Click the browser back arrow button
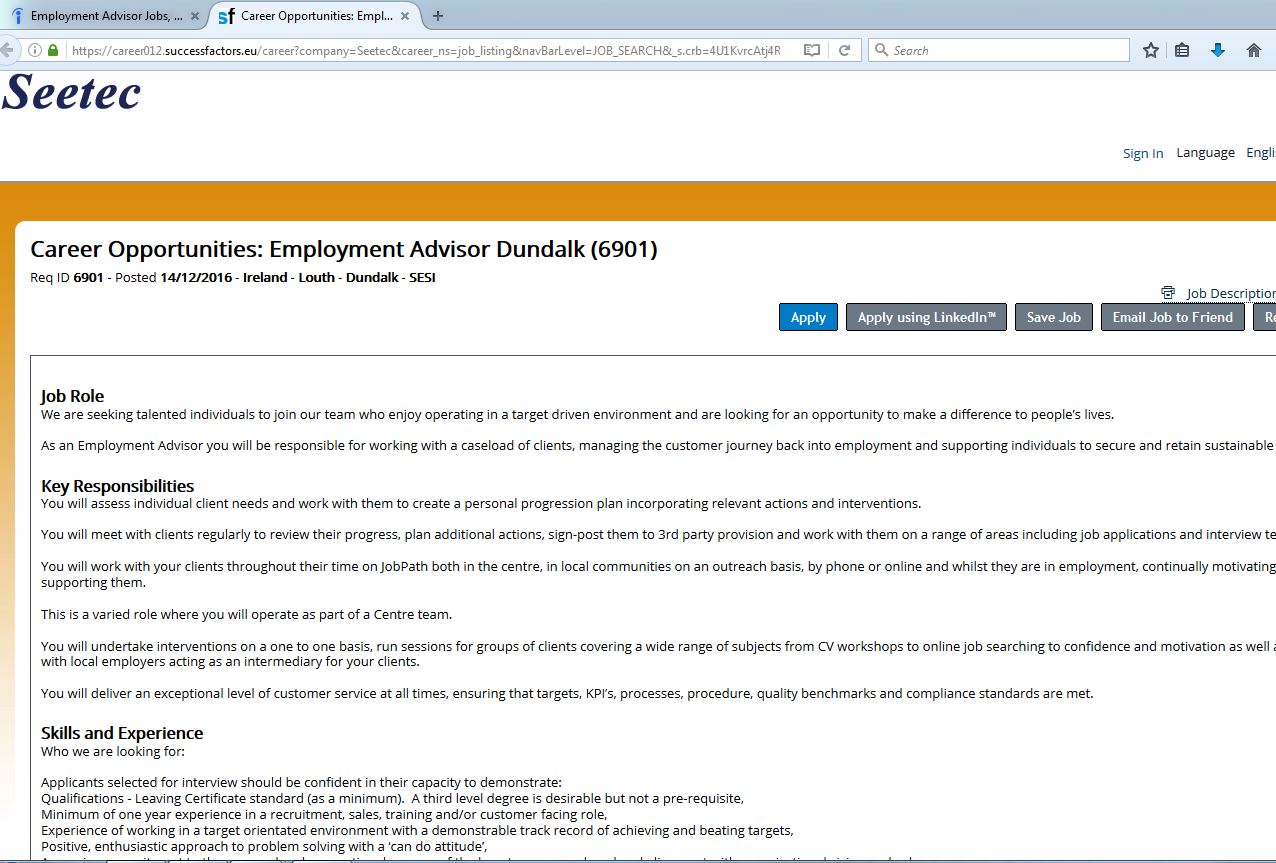The width and height of the screenshot is (1276, 863). [6, 50]
